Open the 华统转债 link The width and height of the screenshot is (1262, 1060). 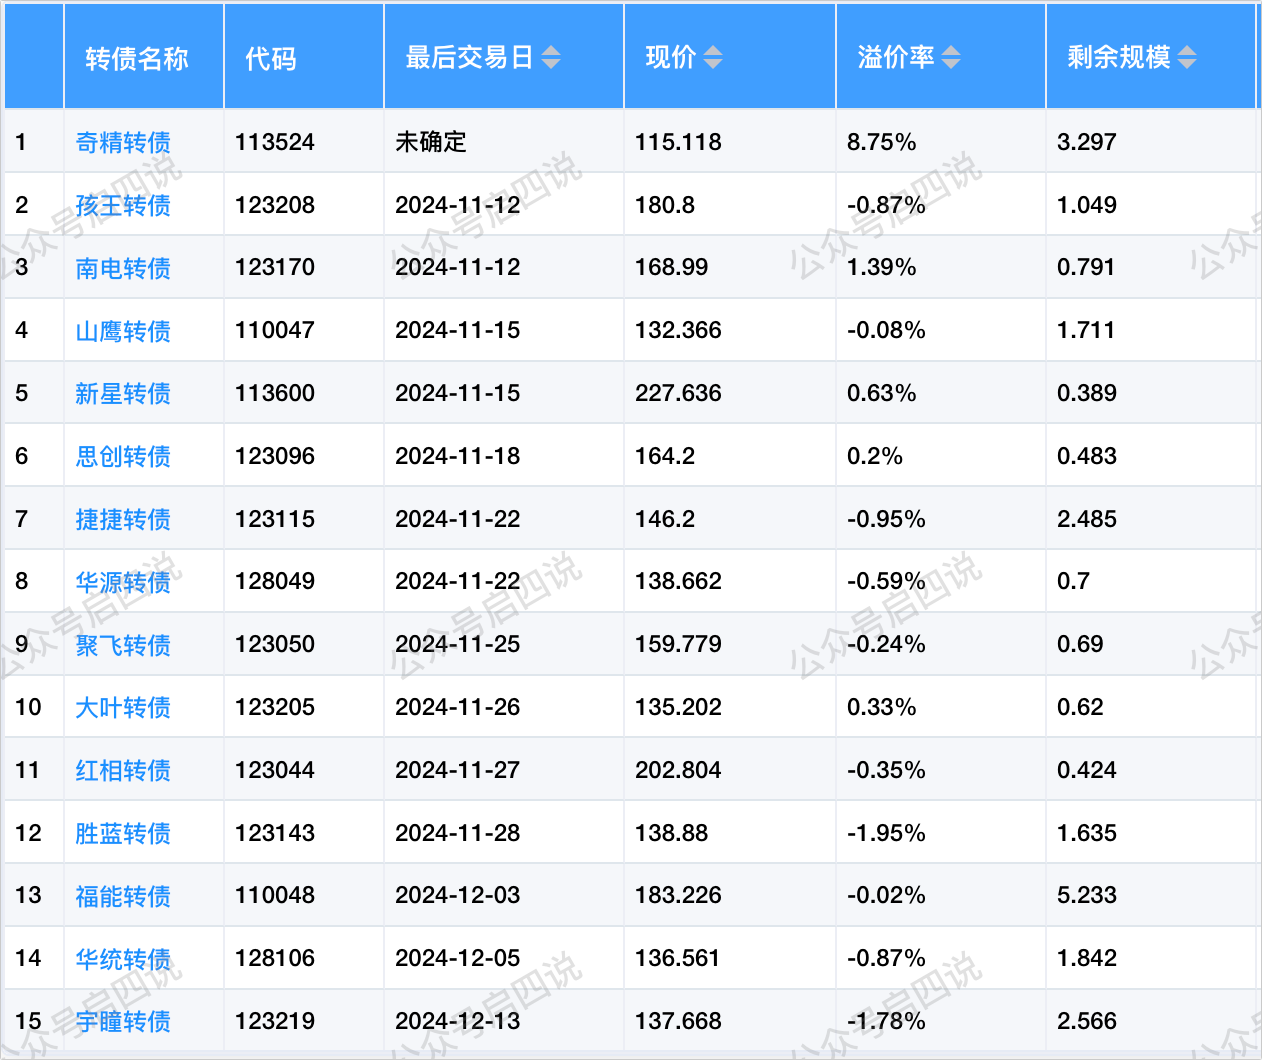pos(123,959)
